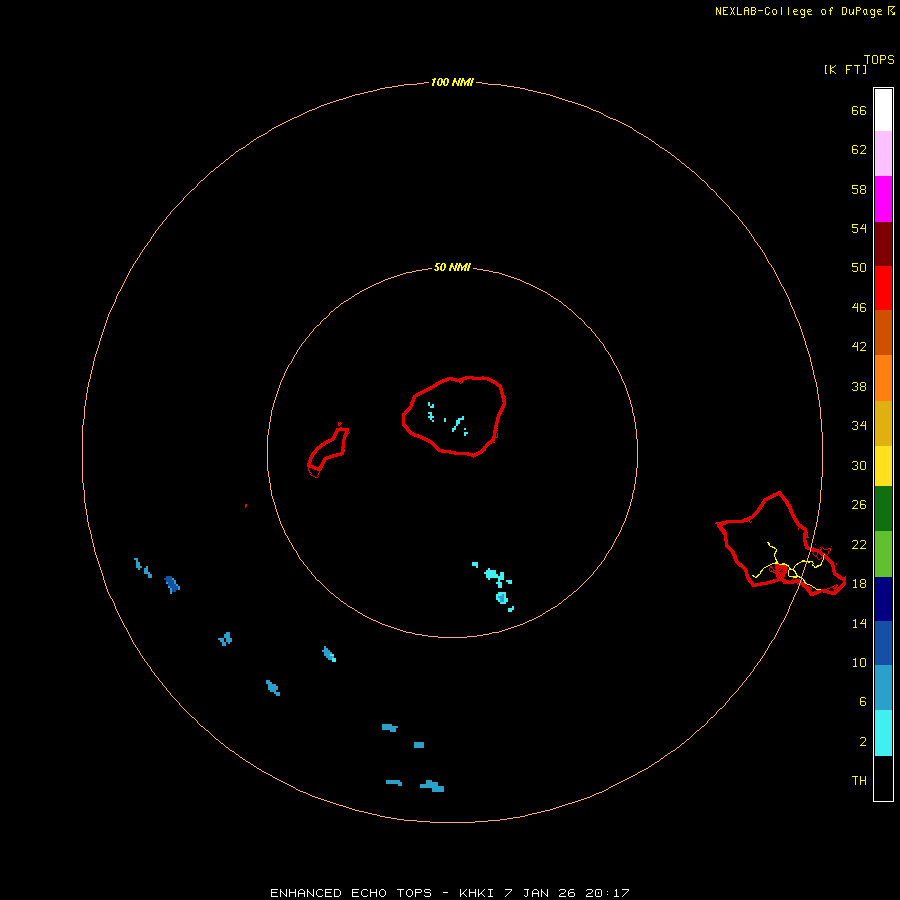900x900 pixels.
Task: Click the '42' legend value
Action: click(x=859, y=347)
